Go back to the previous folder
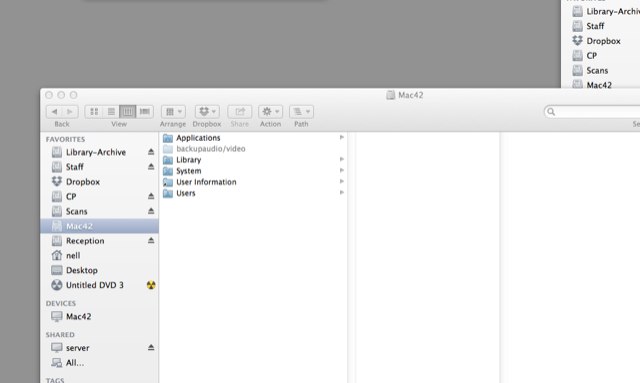Viewport: 640px width, 383px height. coord(54,111)
